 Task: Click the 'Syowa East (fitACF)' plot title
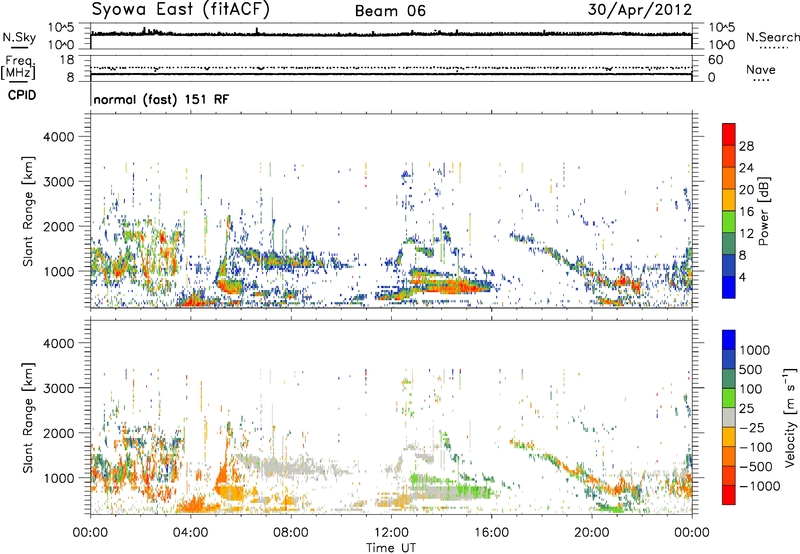point(181,10)
